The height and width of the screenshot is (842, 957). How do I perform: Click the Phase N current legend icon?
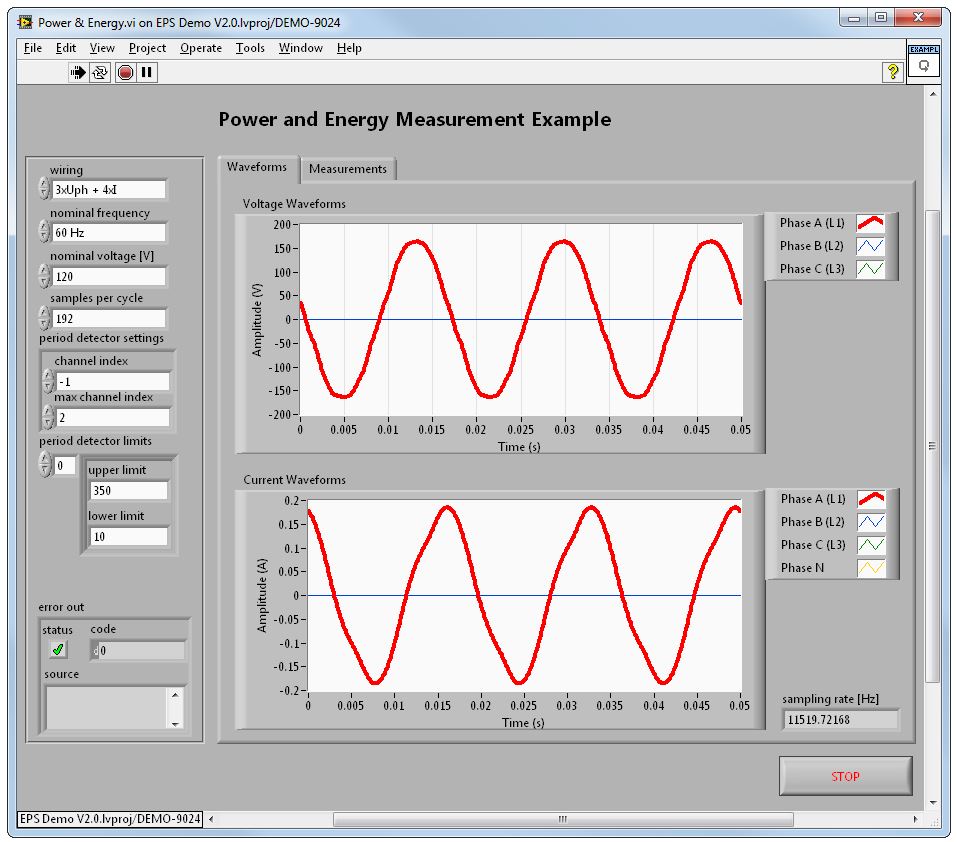pos(871,568)
